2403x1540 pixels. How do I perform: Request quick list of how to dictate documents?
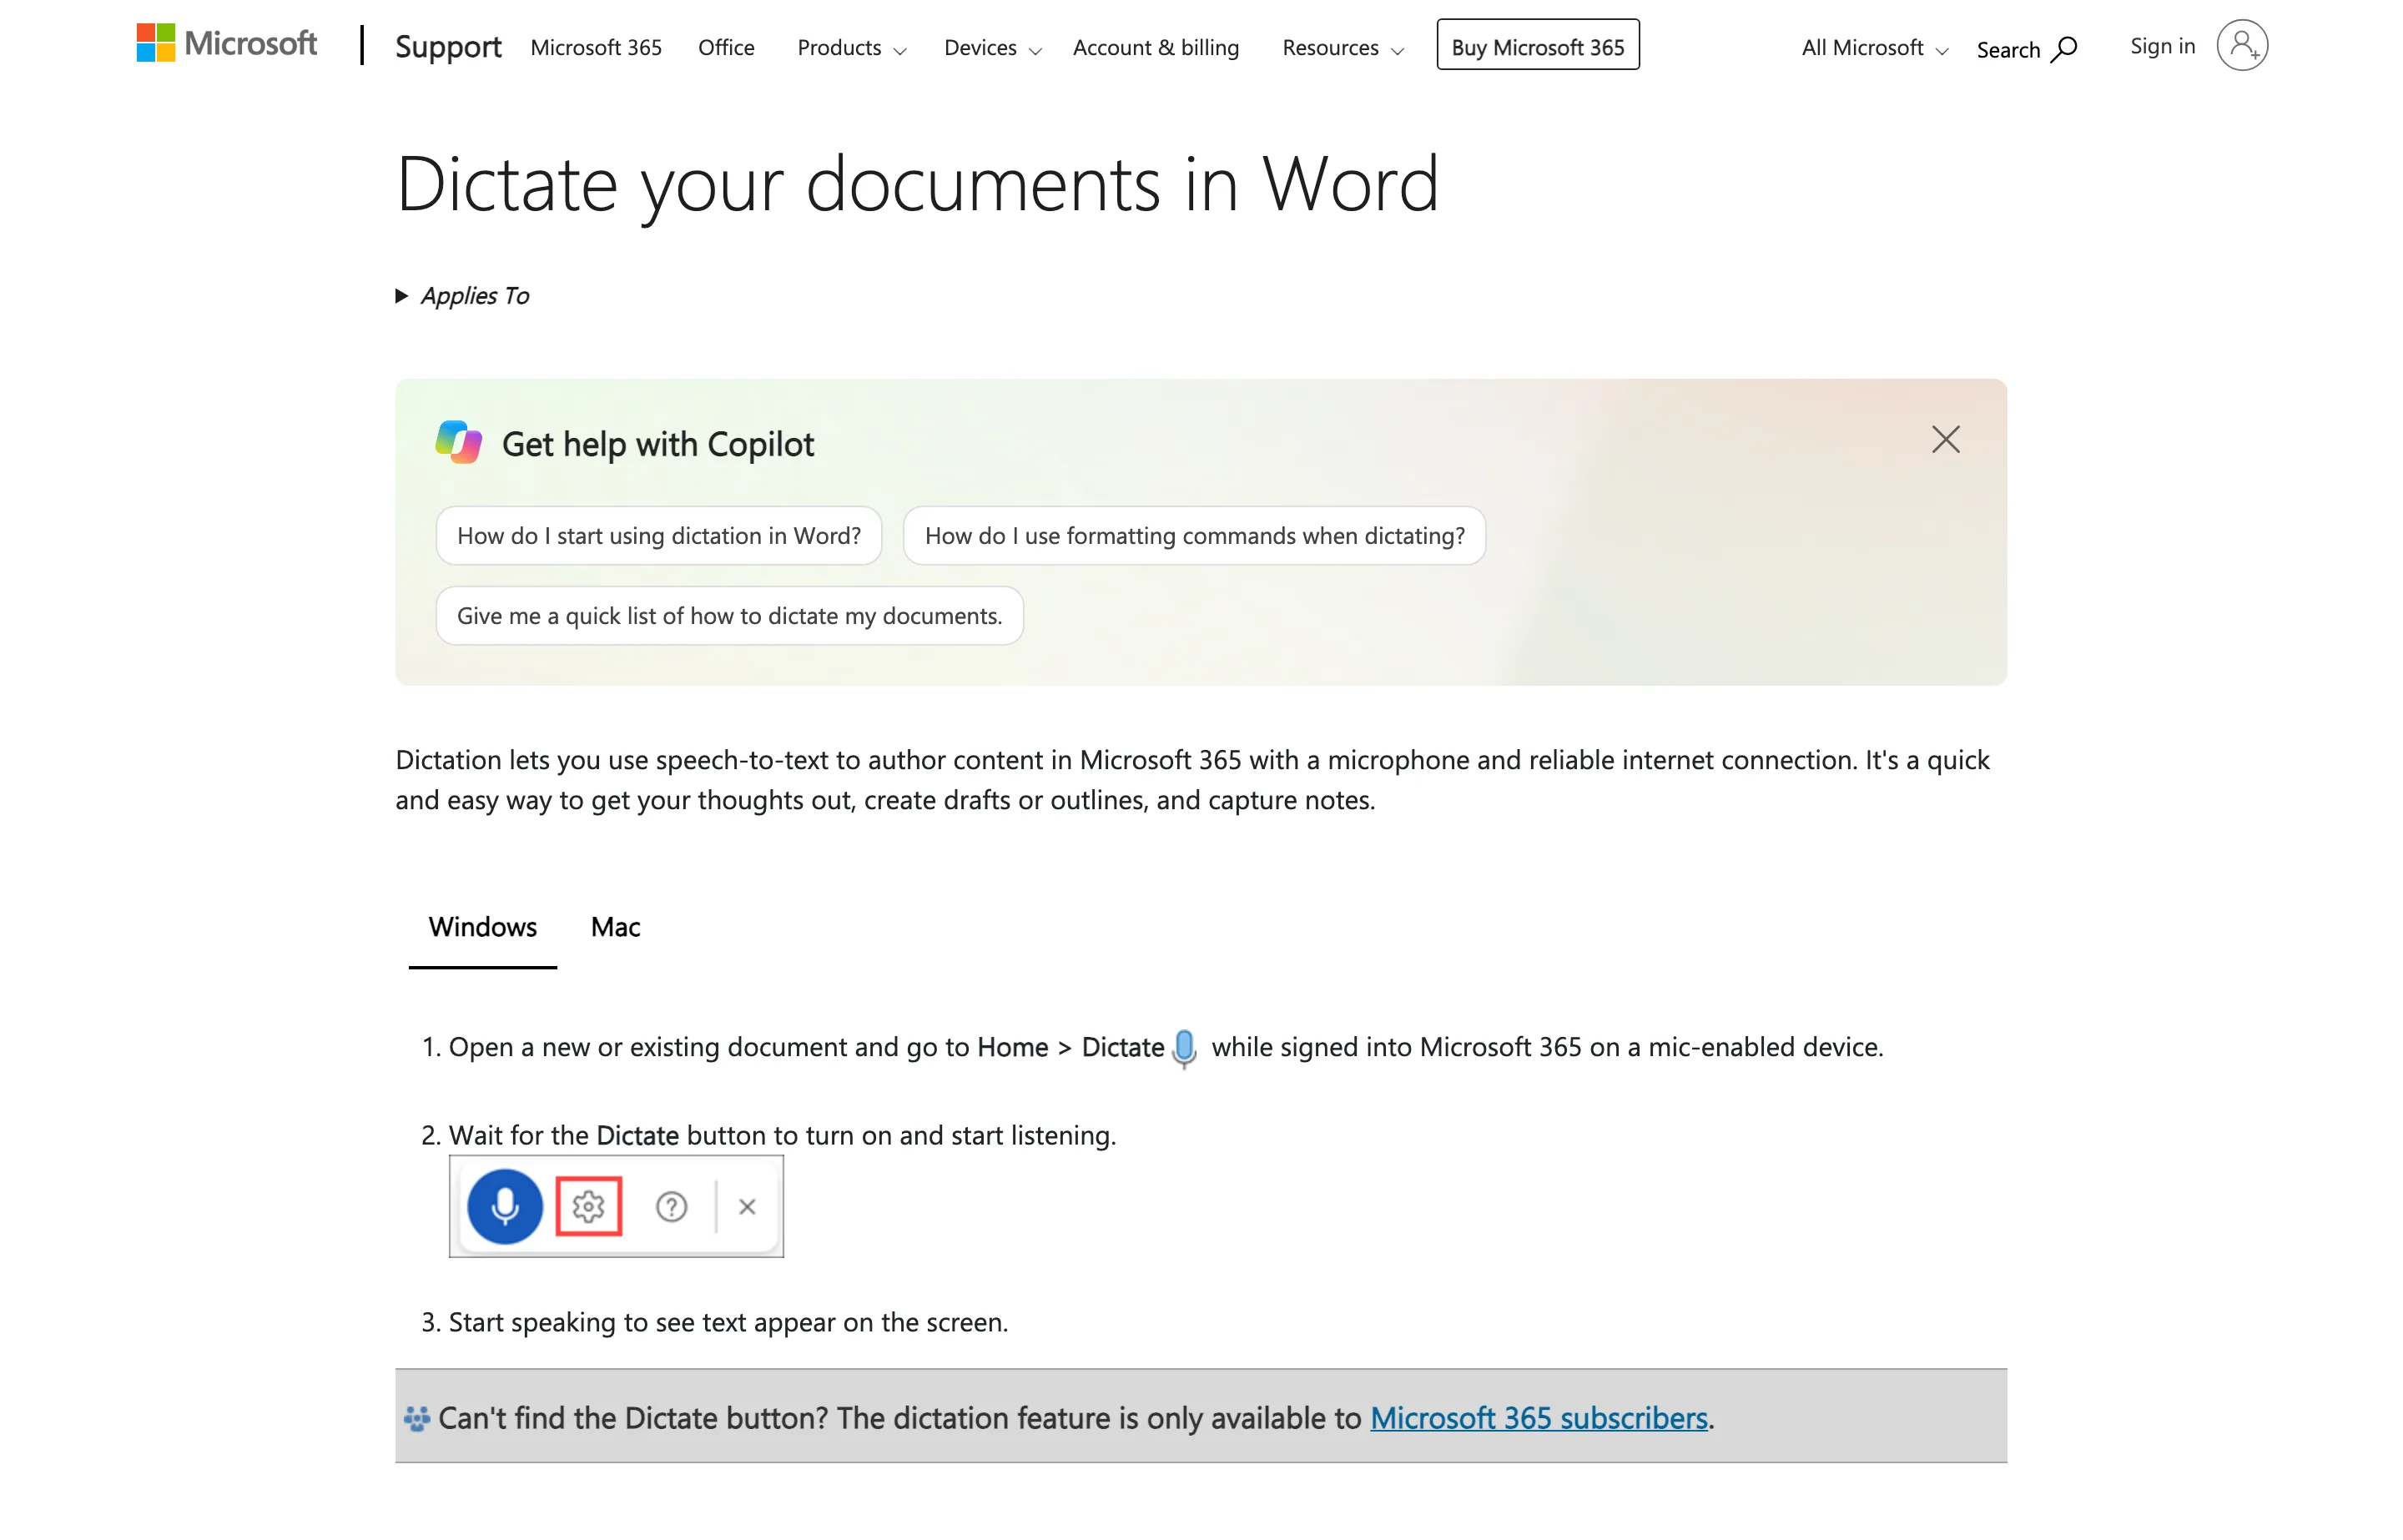(x=729, y=615)
